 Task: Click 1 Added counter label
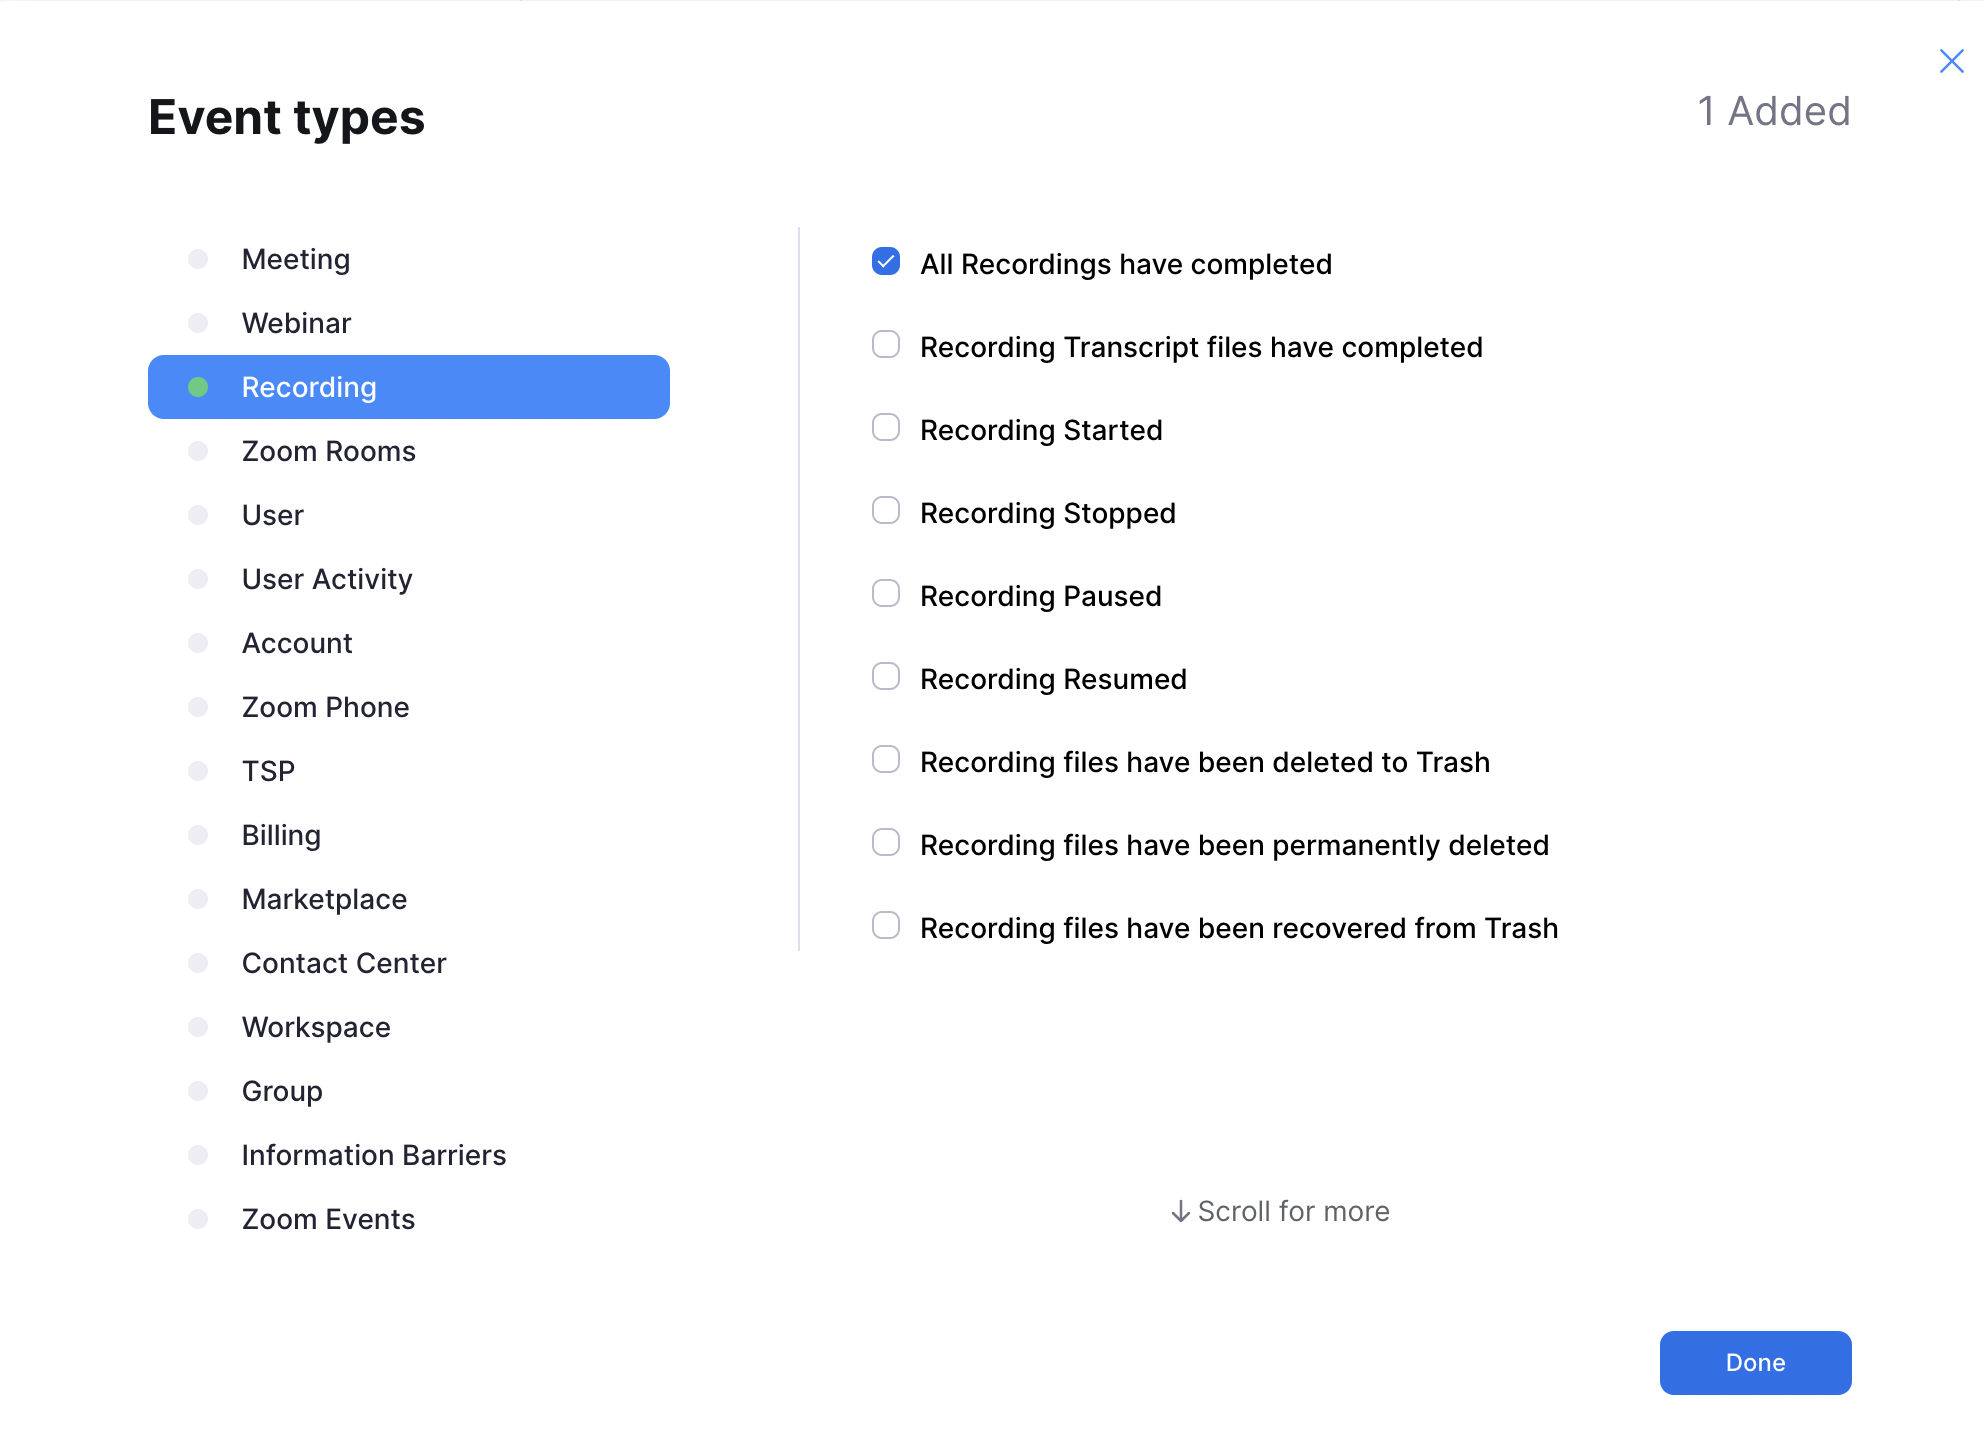(1773, 111)
